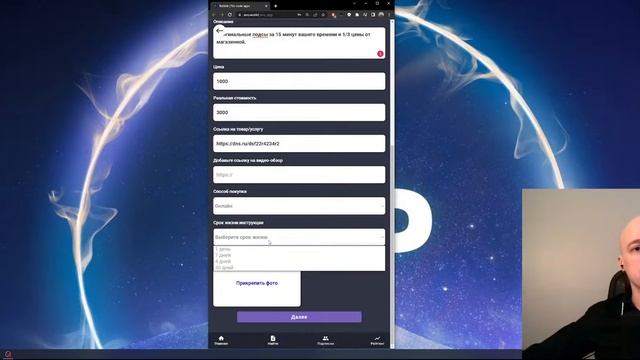
Task: Open the Подписки people icon tab
Action: [325, 340]
